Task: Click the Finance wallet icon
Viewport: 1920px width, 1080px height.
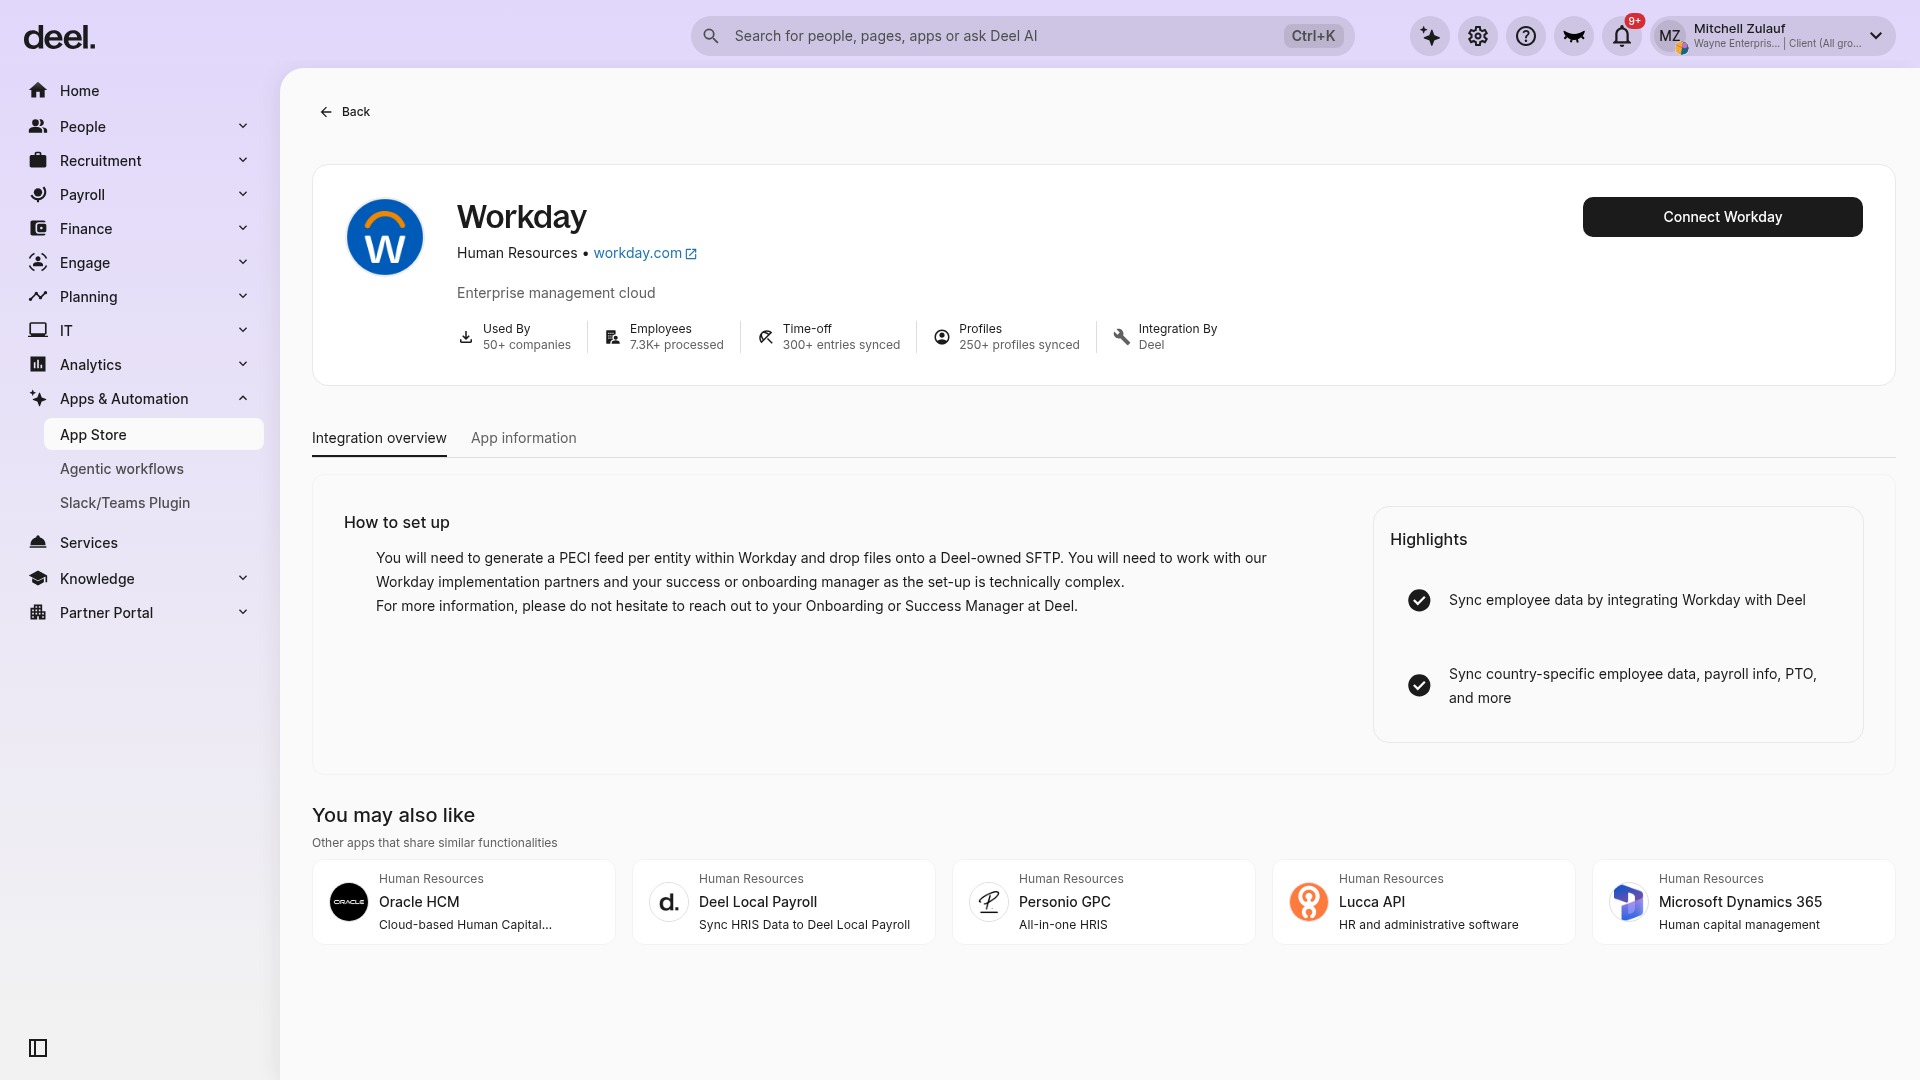Action: click(x=38, y=229)
